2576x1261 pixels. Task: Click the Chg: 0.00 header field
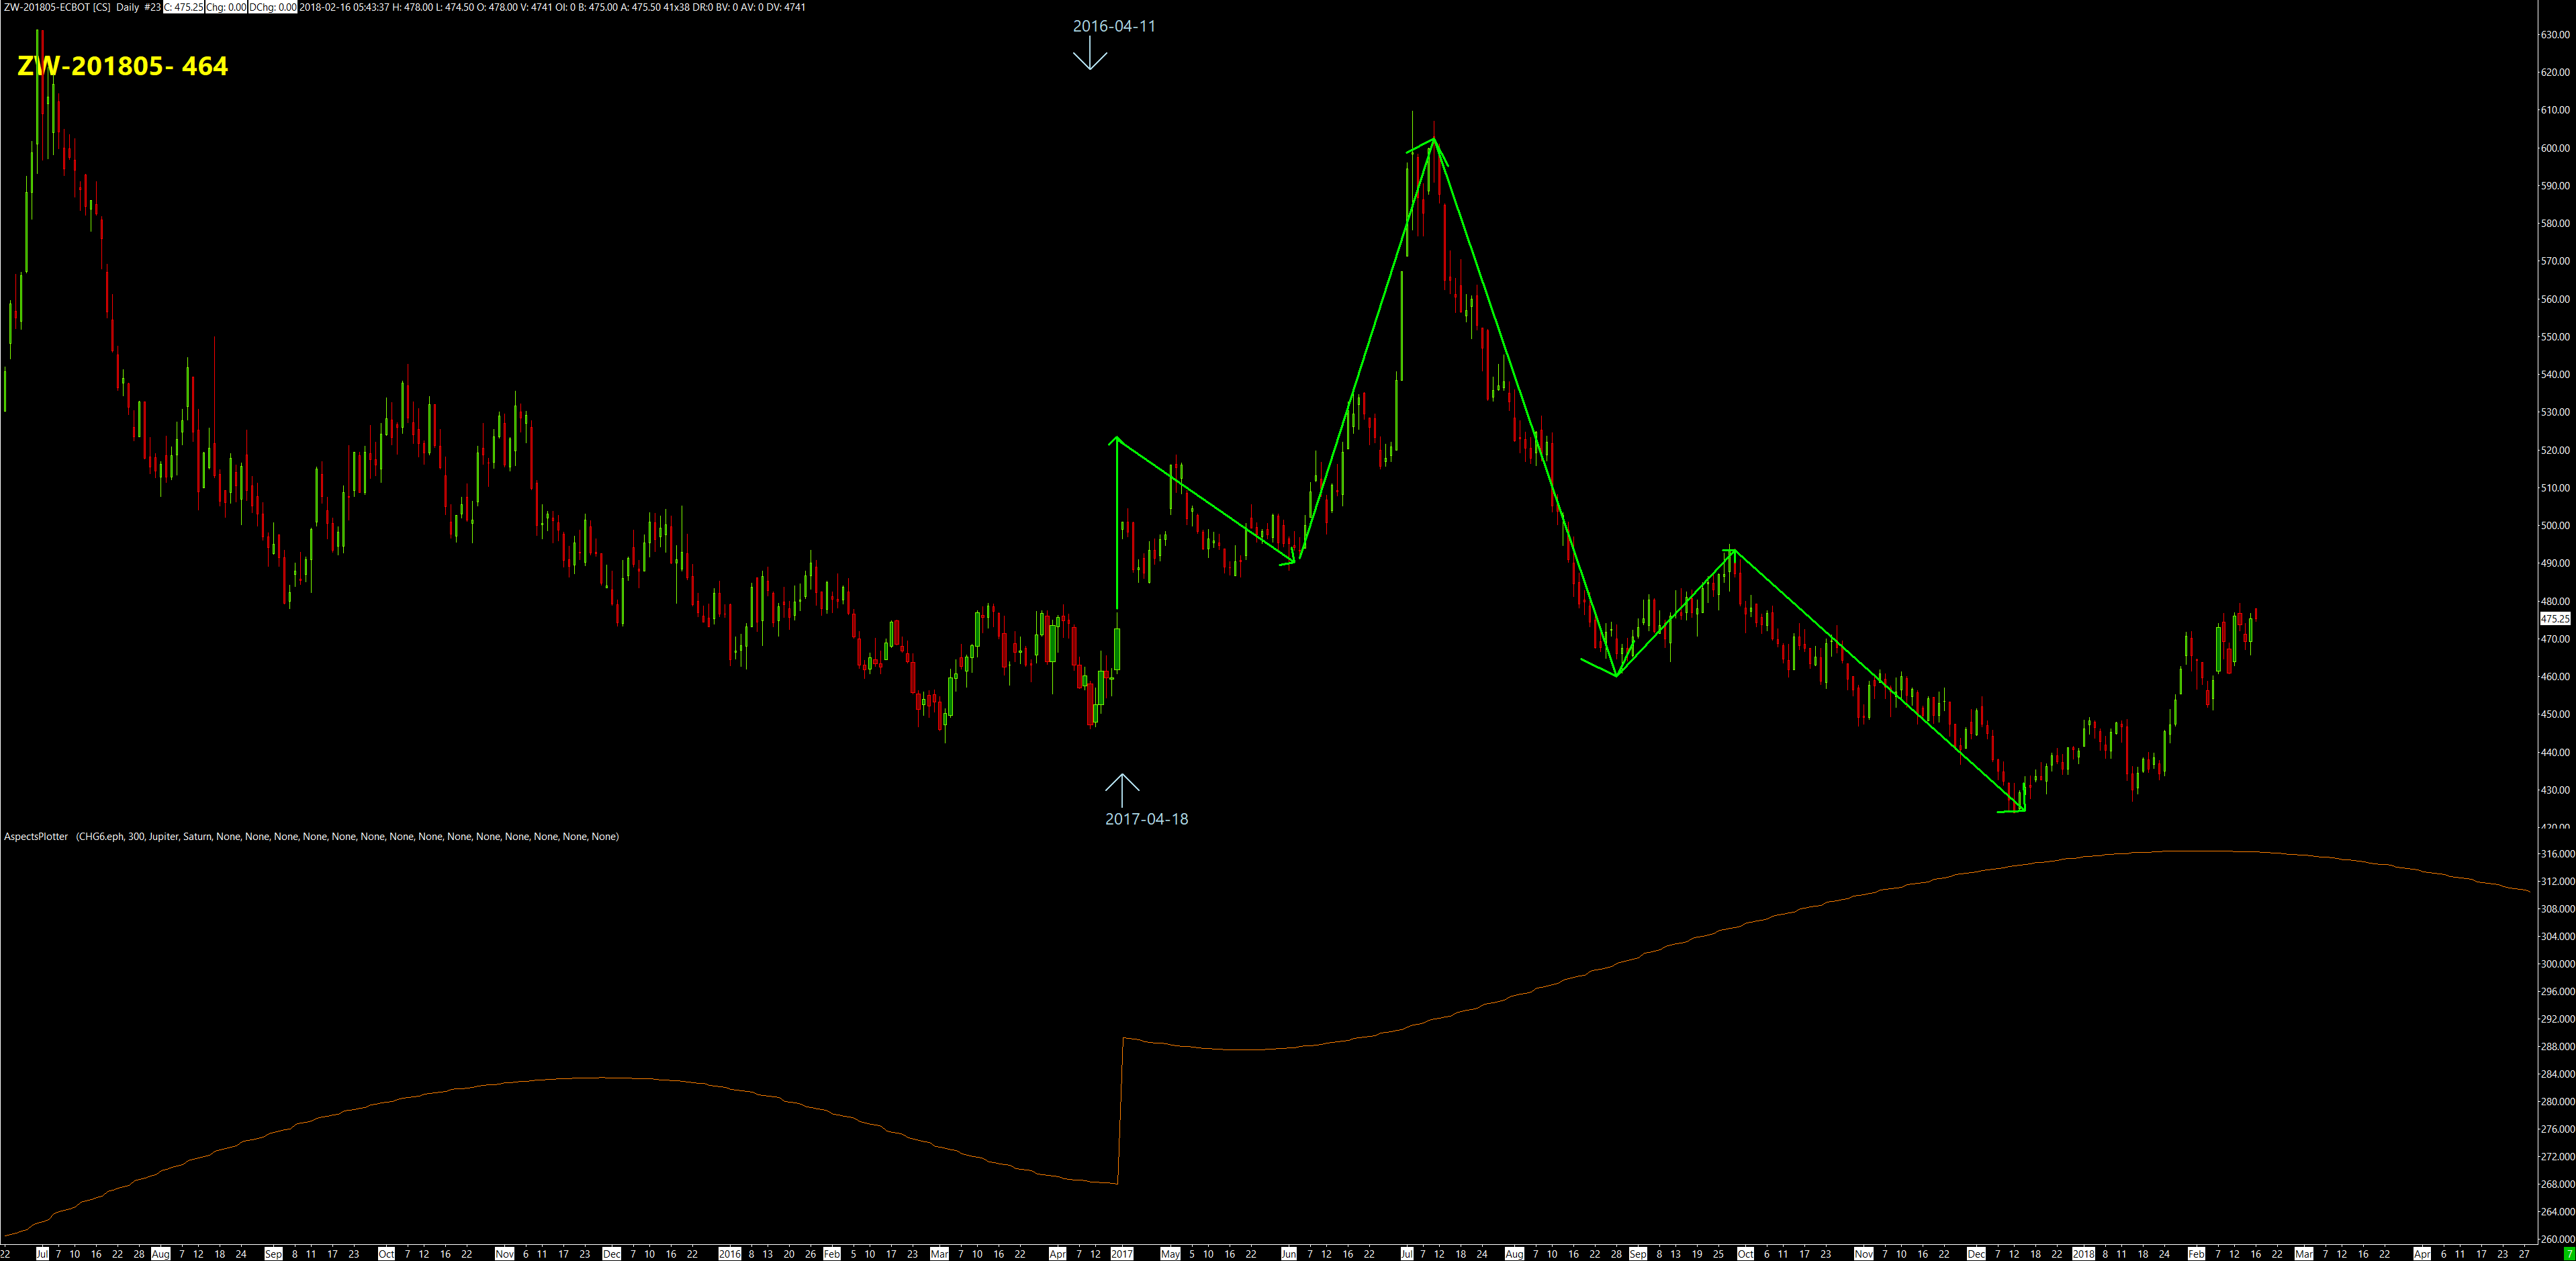click(x=226, y=7)
